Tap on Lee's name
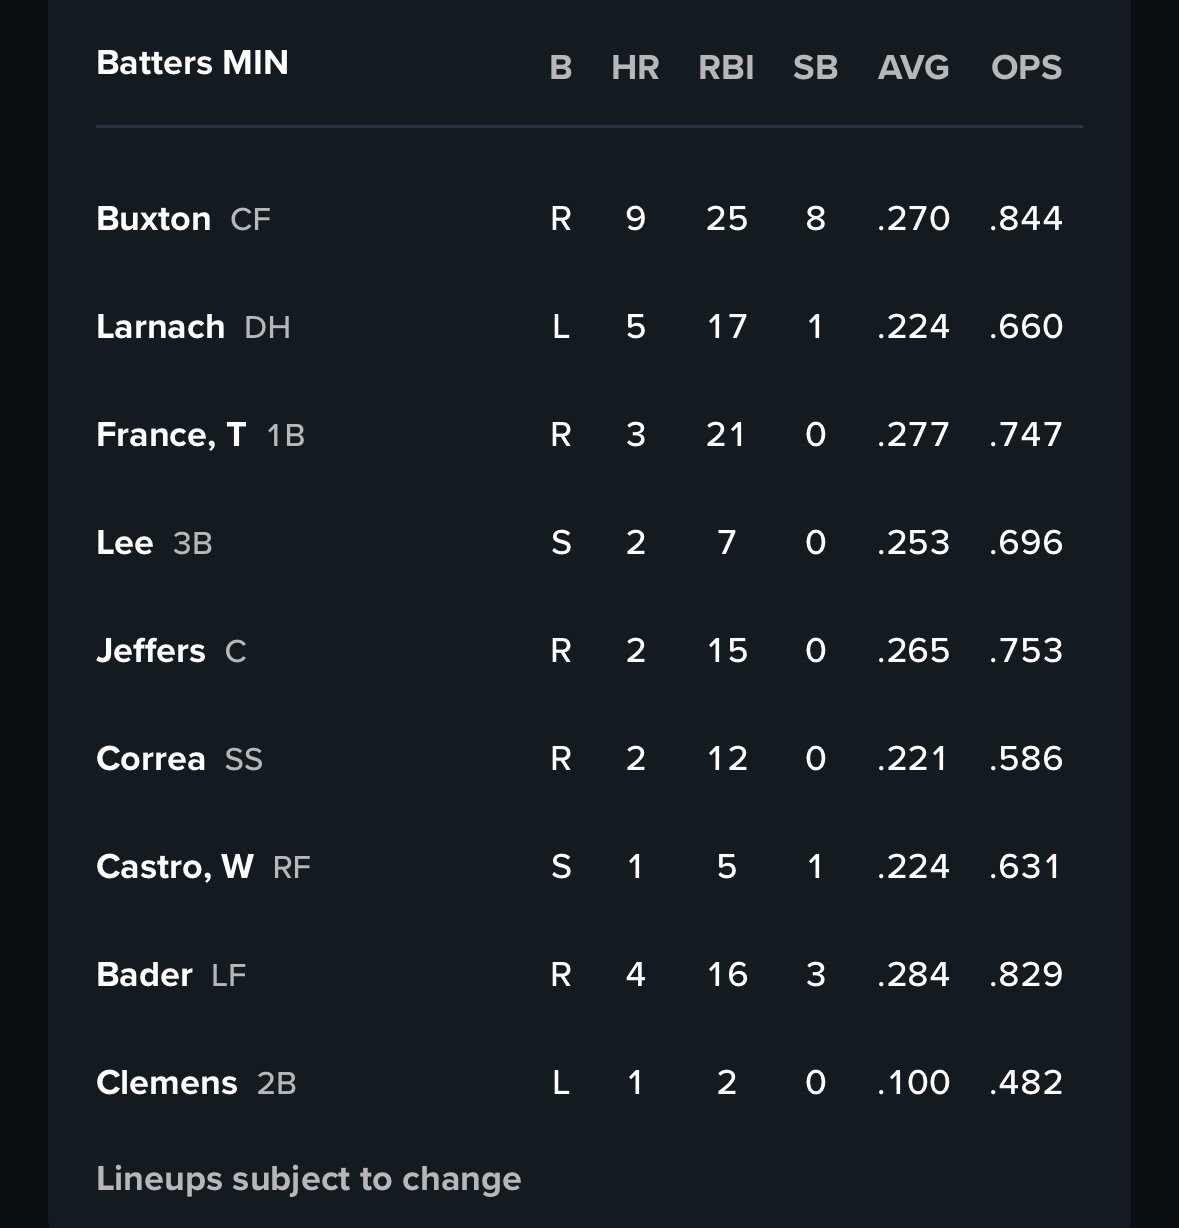The width and height of the screenshot is (1179, 1228). [x=125, y=543]
